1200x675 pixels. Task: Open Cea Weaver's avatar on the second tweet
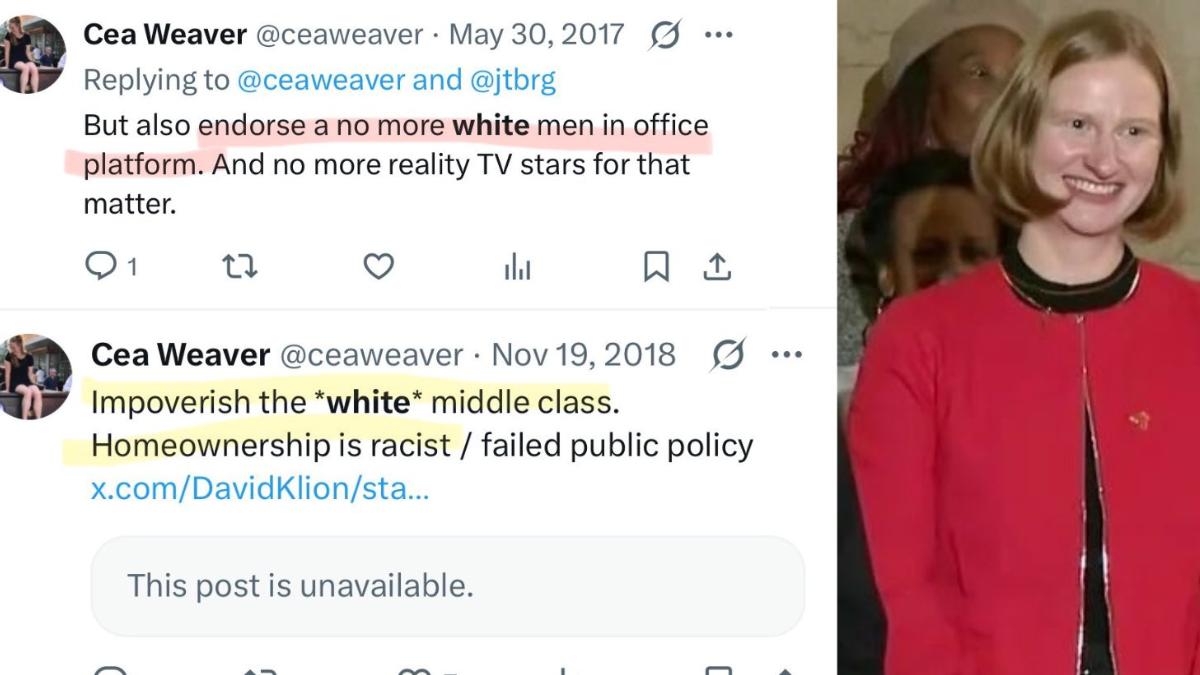click(x=36, y=376)
